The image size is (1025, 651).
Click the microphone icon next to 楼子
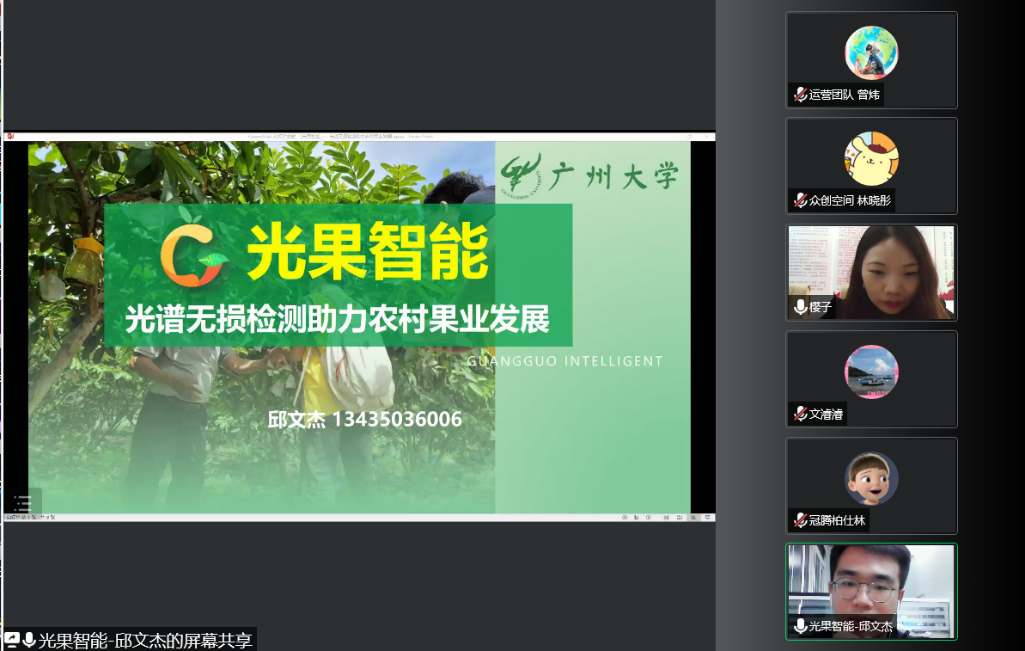800,307
